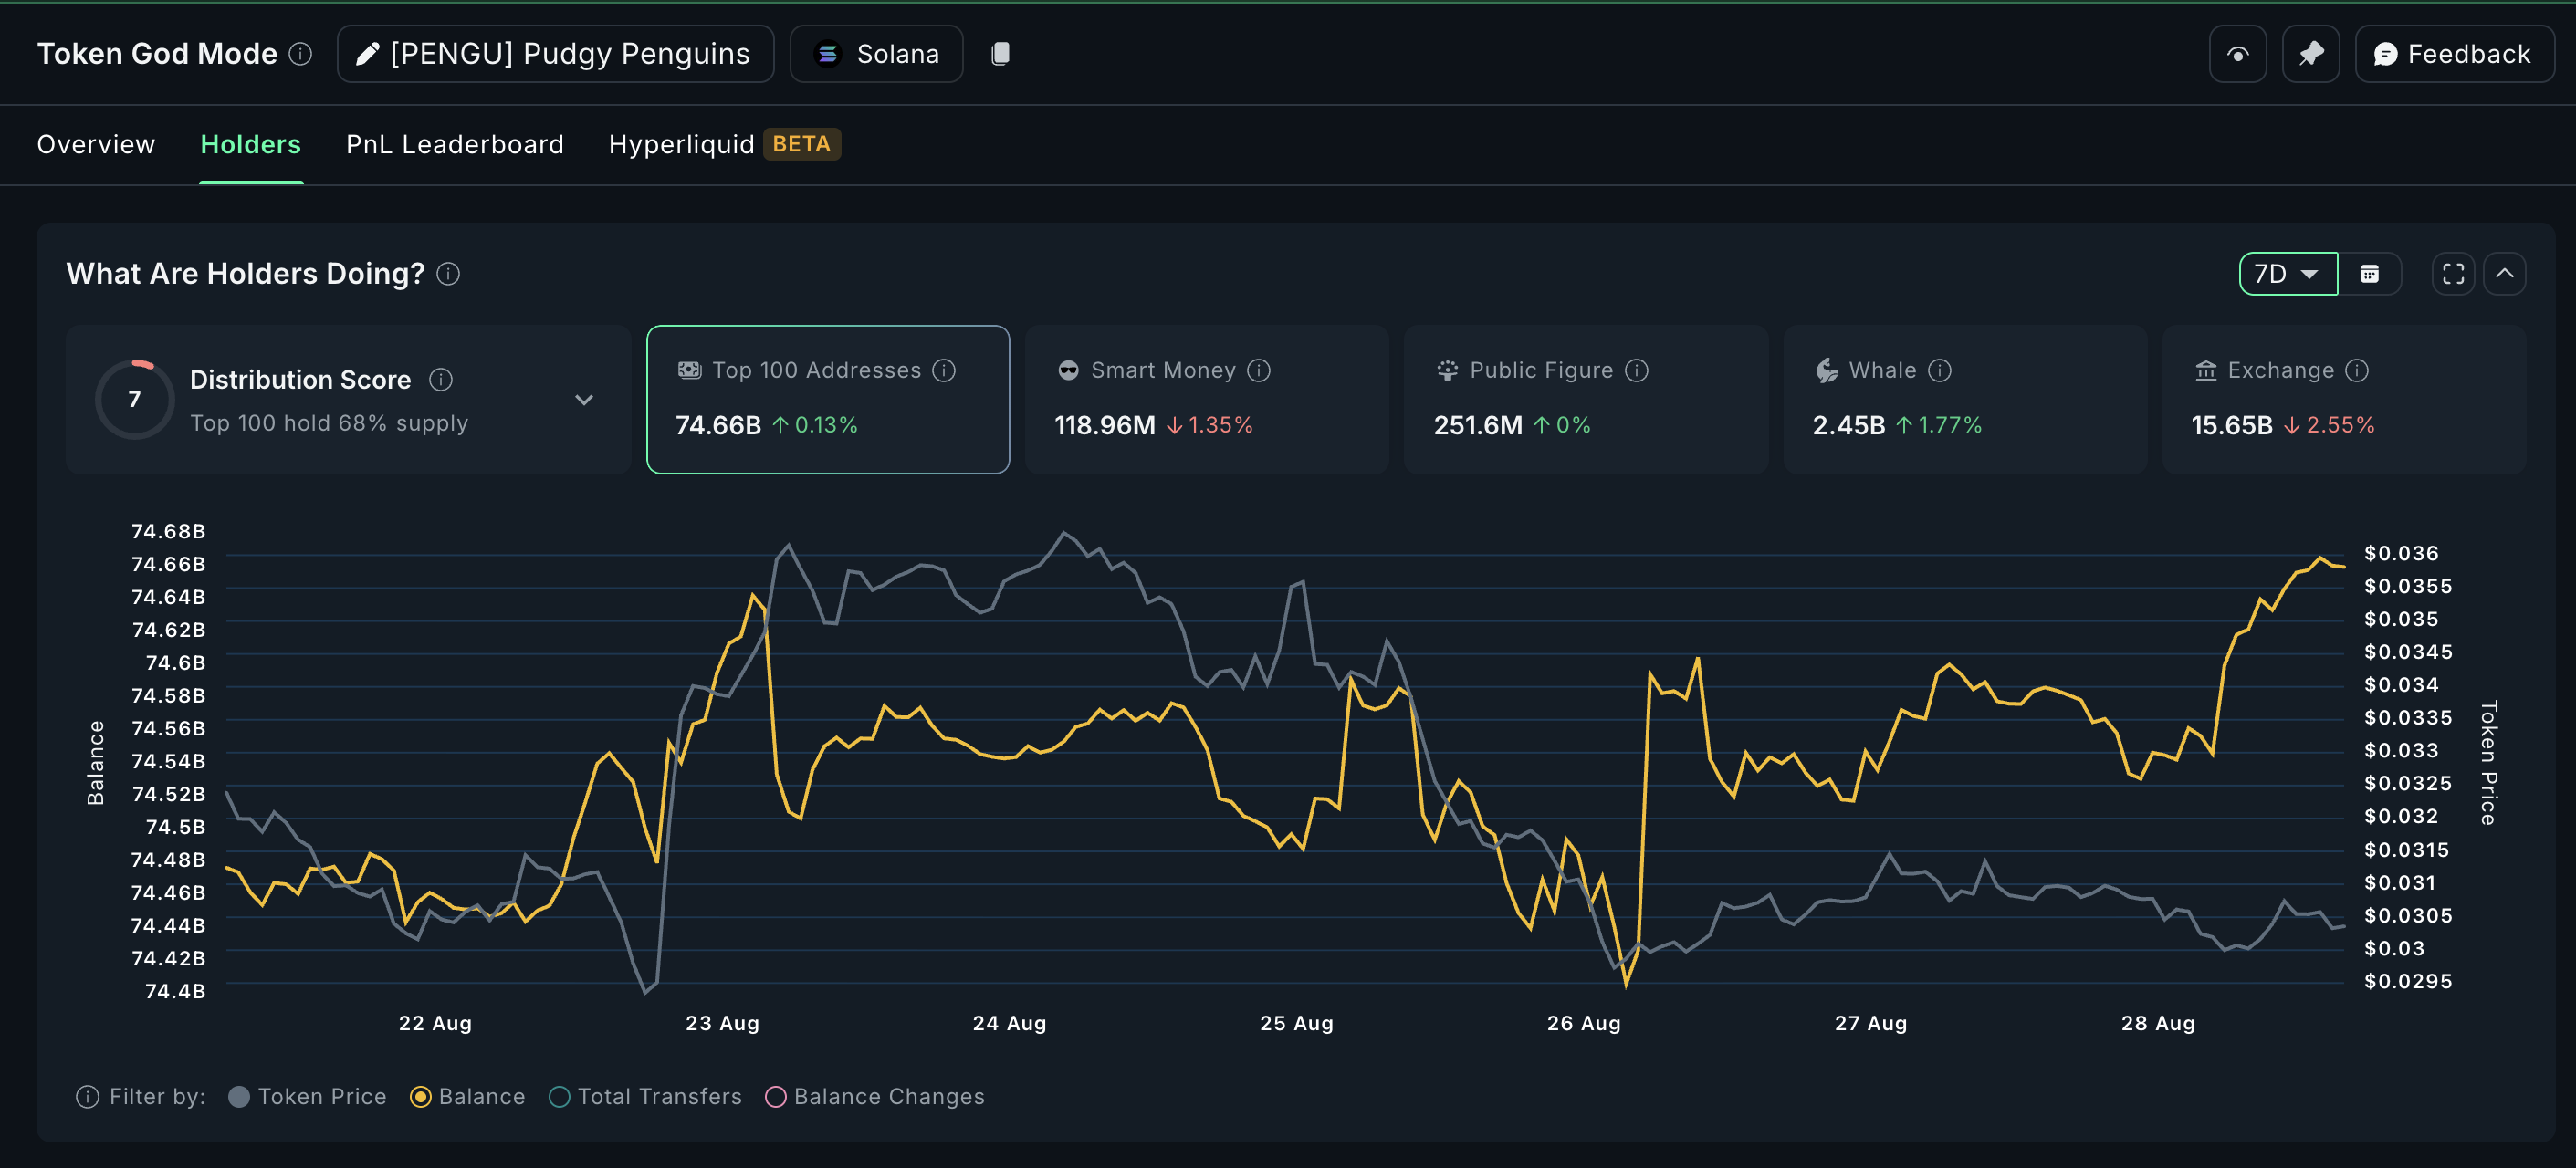The width and height of the screenshot is (2576, 1168).
Task: Enable the Balance Changes filter
Action: 874,1097
